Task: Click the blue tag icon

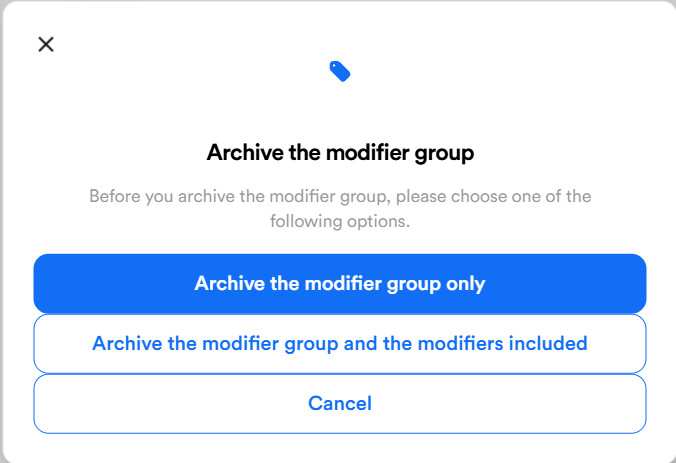Action: pos(339,71)
